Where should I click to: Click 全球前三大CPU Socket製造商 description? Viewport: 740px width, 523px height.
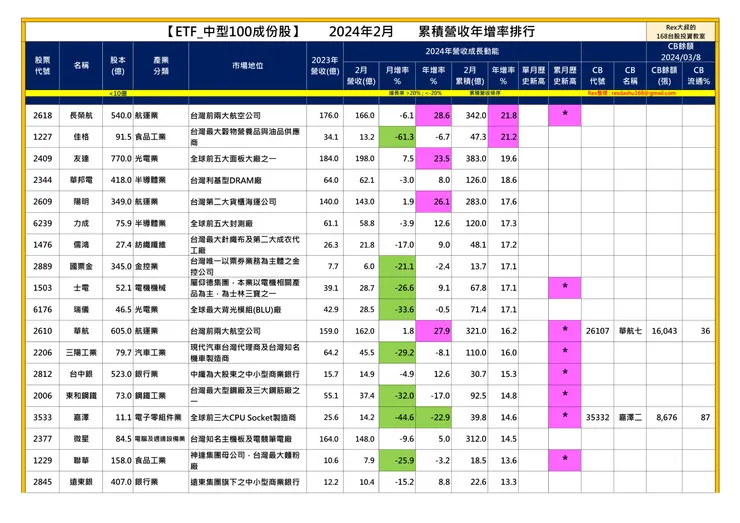pyautogui.click(x=243, y=418)
